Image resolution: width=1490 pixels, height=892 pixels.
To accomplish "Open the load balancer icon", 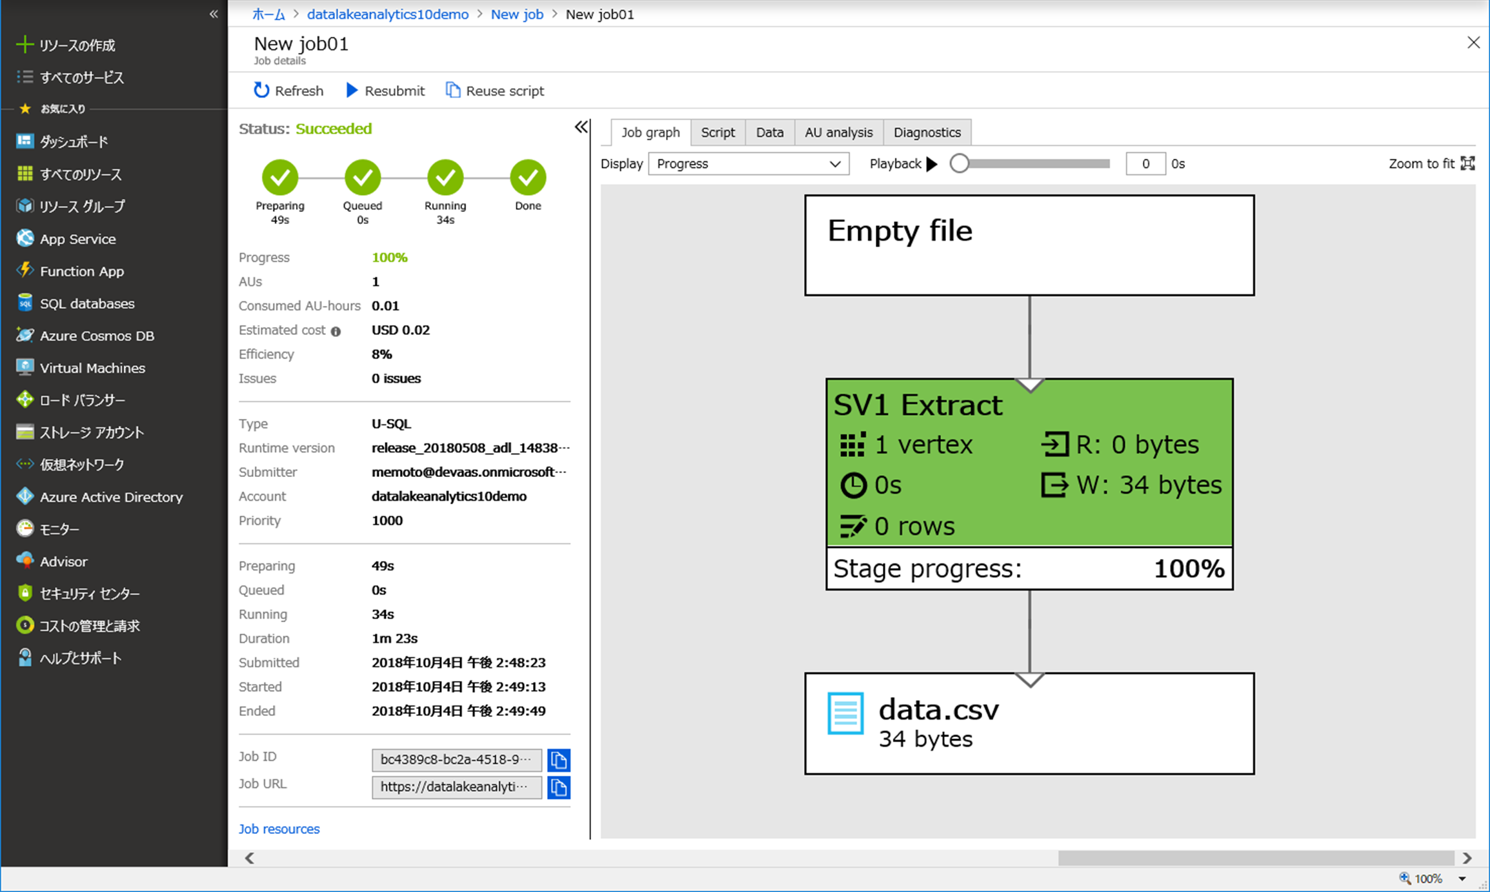I will (x=25, y=400).
